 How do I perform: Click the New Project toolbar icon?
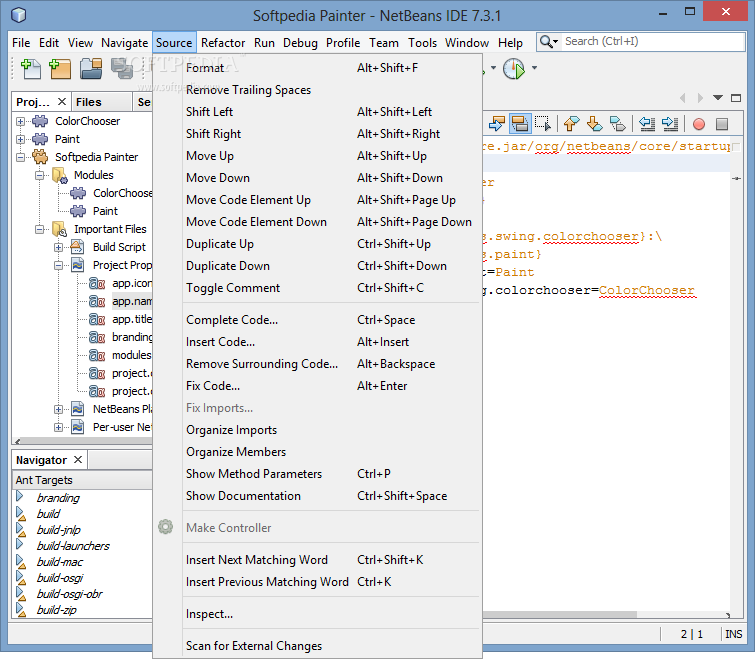coord(60,68)
